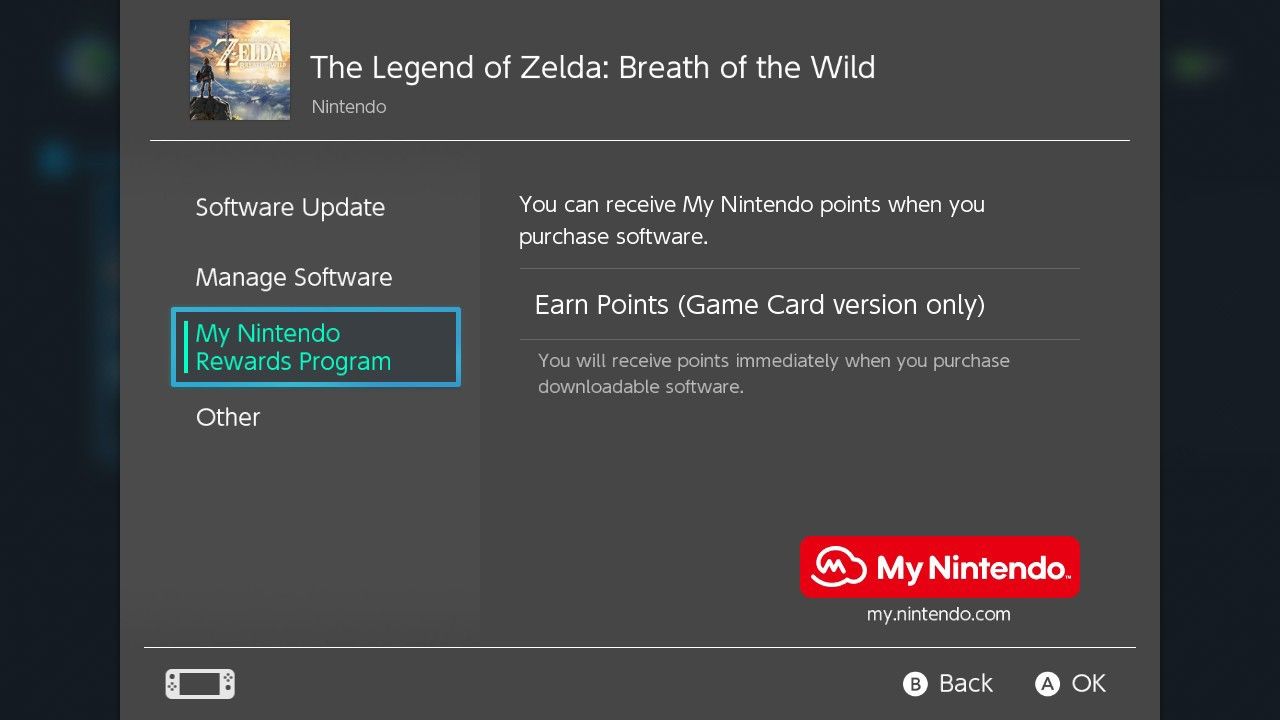
Task: Click the highlighted teal selection box
Action: [315, 347]
